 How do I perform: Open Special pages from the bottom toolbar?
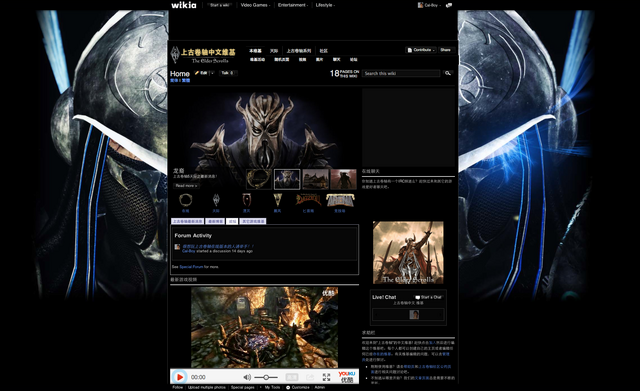click(x=242, y=387)
